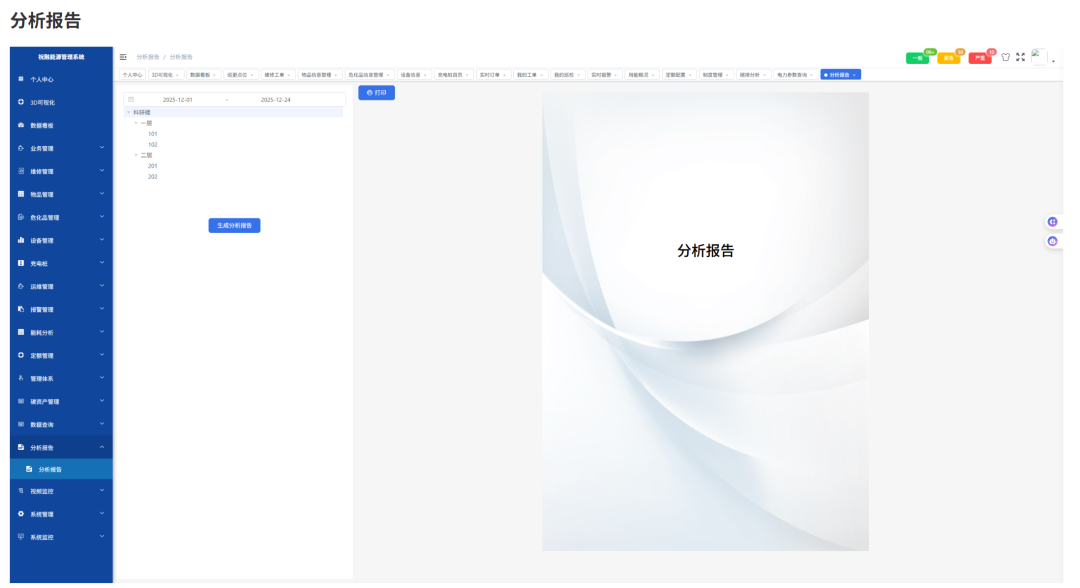Click the 系统管理 gear icon
The image size is (1080, 588).
(21, 514)
